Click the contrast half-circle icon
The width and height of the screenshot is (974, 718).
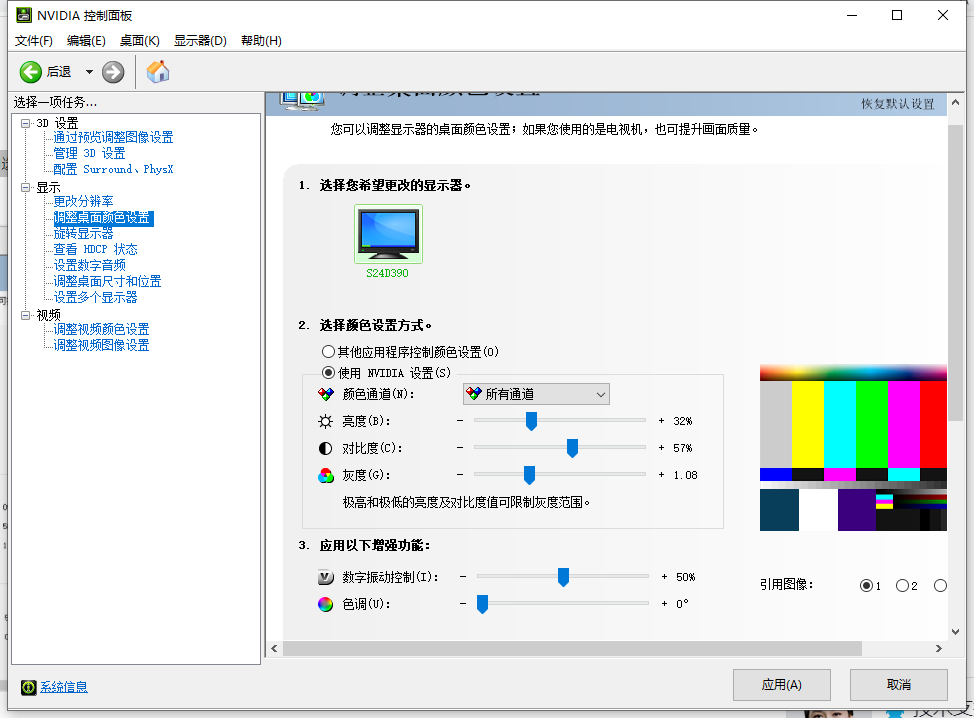coord(327,448)
